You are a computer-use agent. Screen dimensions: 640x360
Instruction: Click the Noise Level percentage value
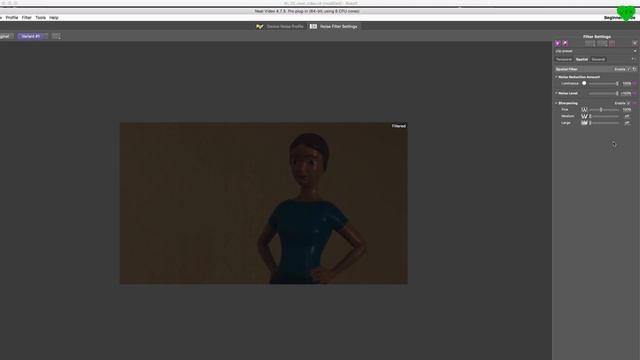coord(626,93)
